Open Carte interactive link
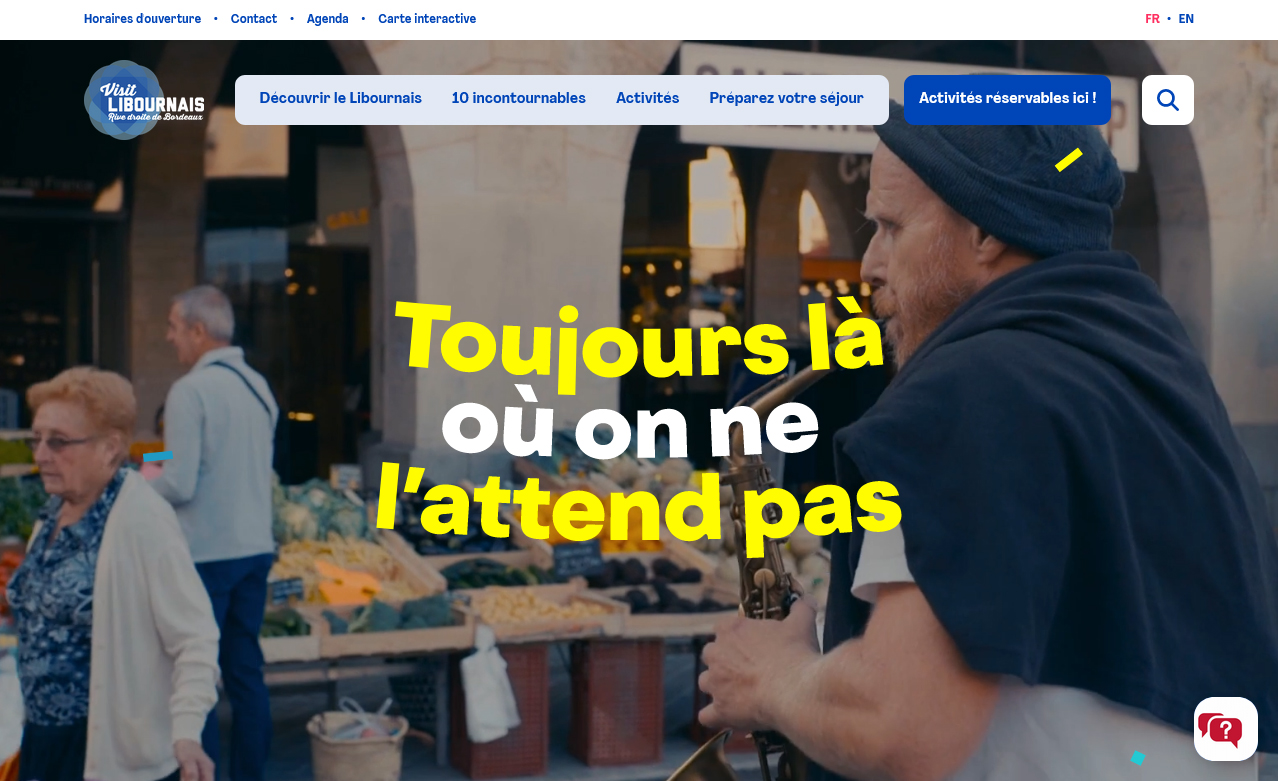This screenshot has width=1278, height=781. coord(427,19)
